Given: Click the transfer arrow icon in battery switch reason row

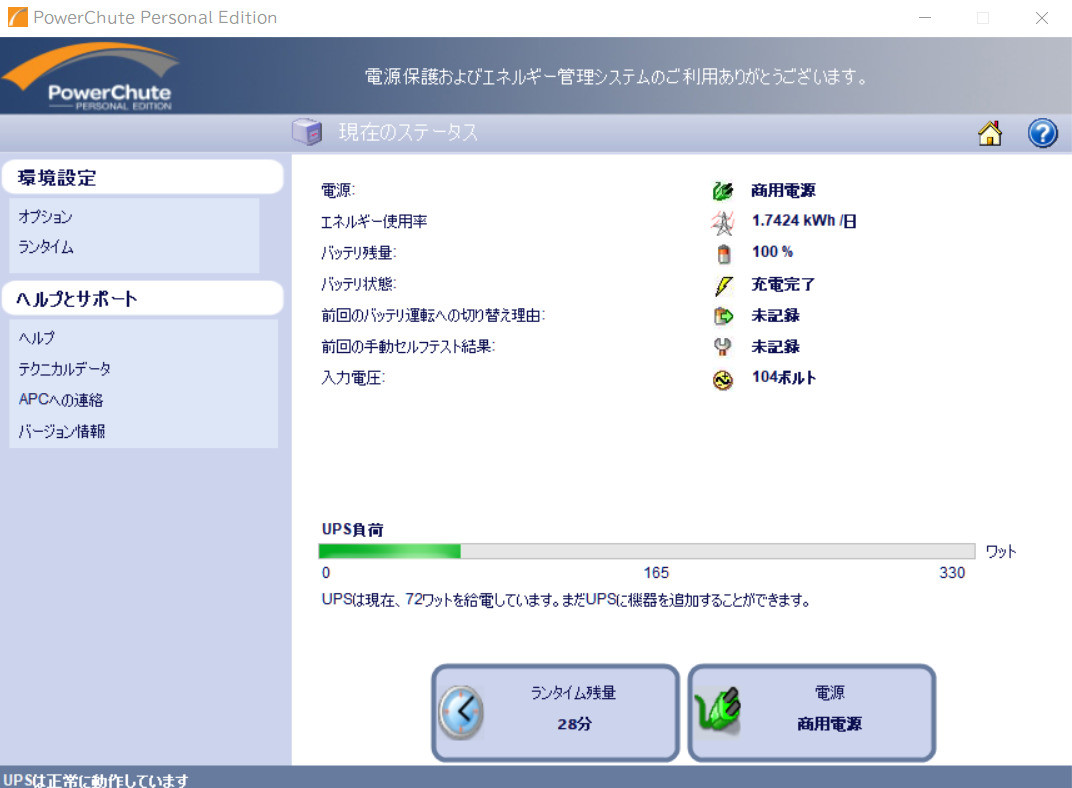Looking at the screenshot, I should tap(723, 316).
